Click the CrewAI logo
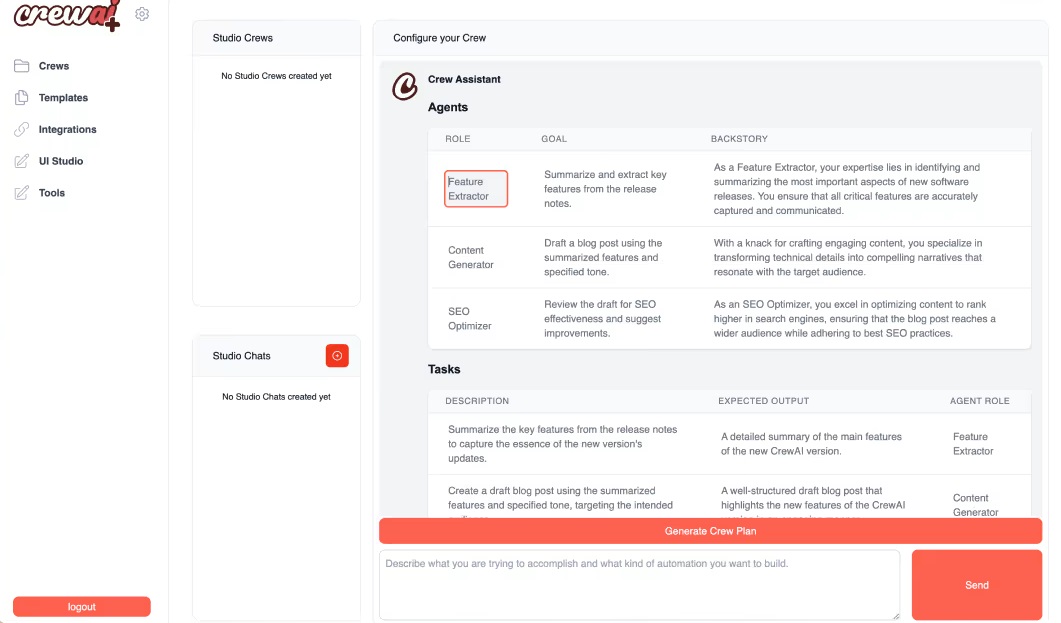 (x=66, y=16)
